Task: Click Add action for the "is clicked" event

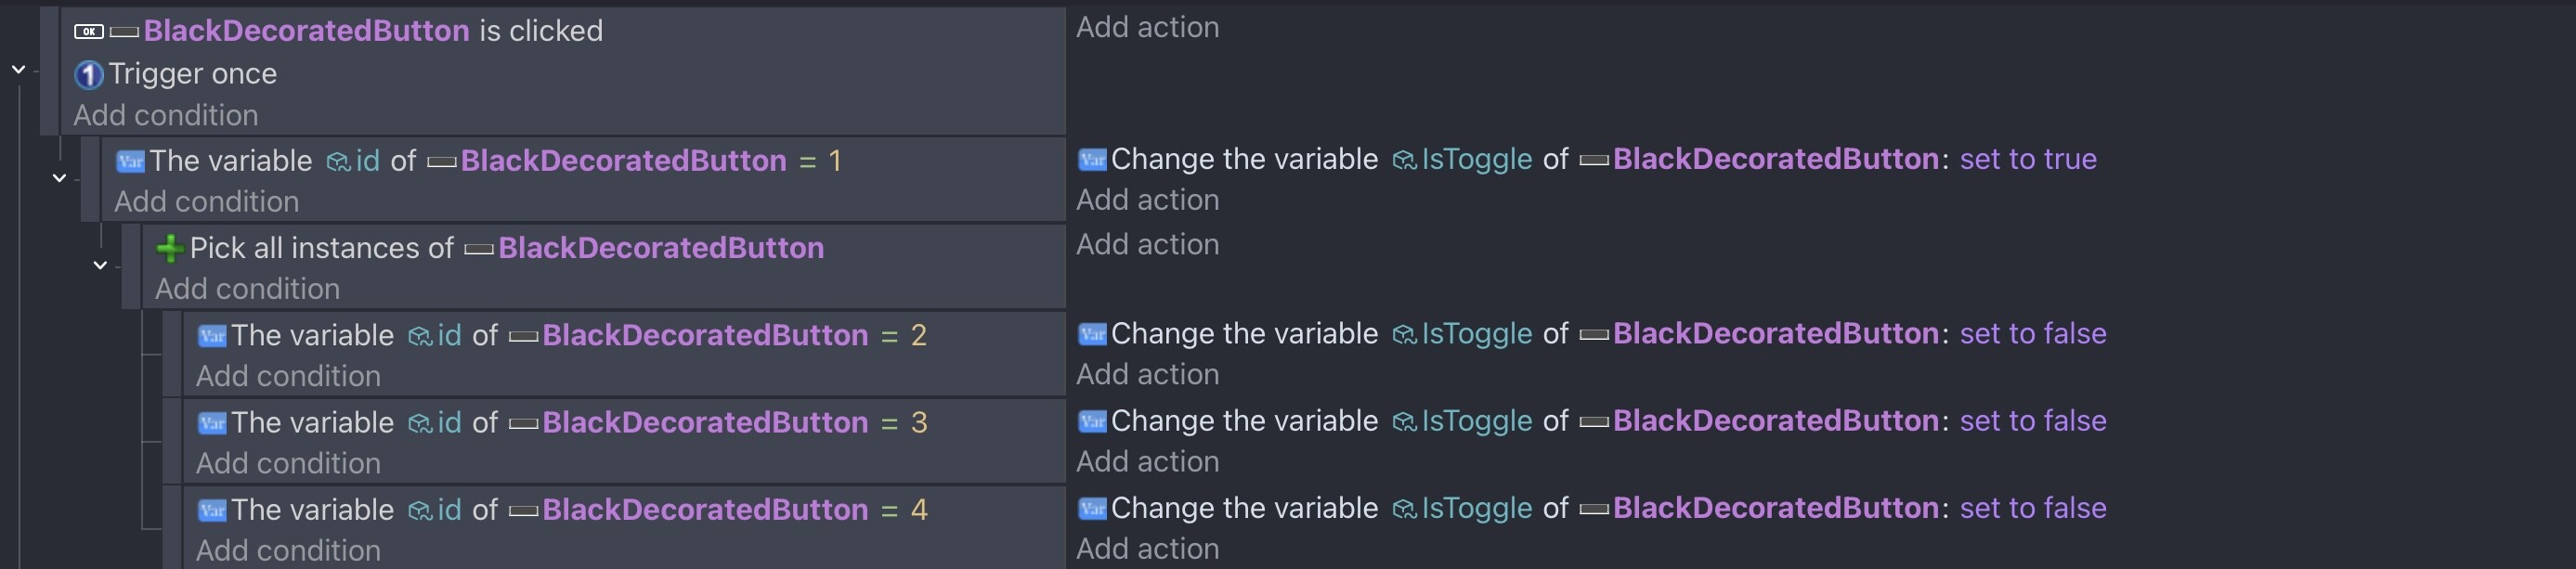Action: tap(1147, 28)
